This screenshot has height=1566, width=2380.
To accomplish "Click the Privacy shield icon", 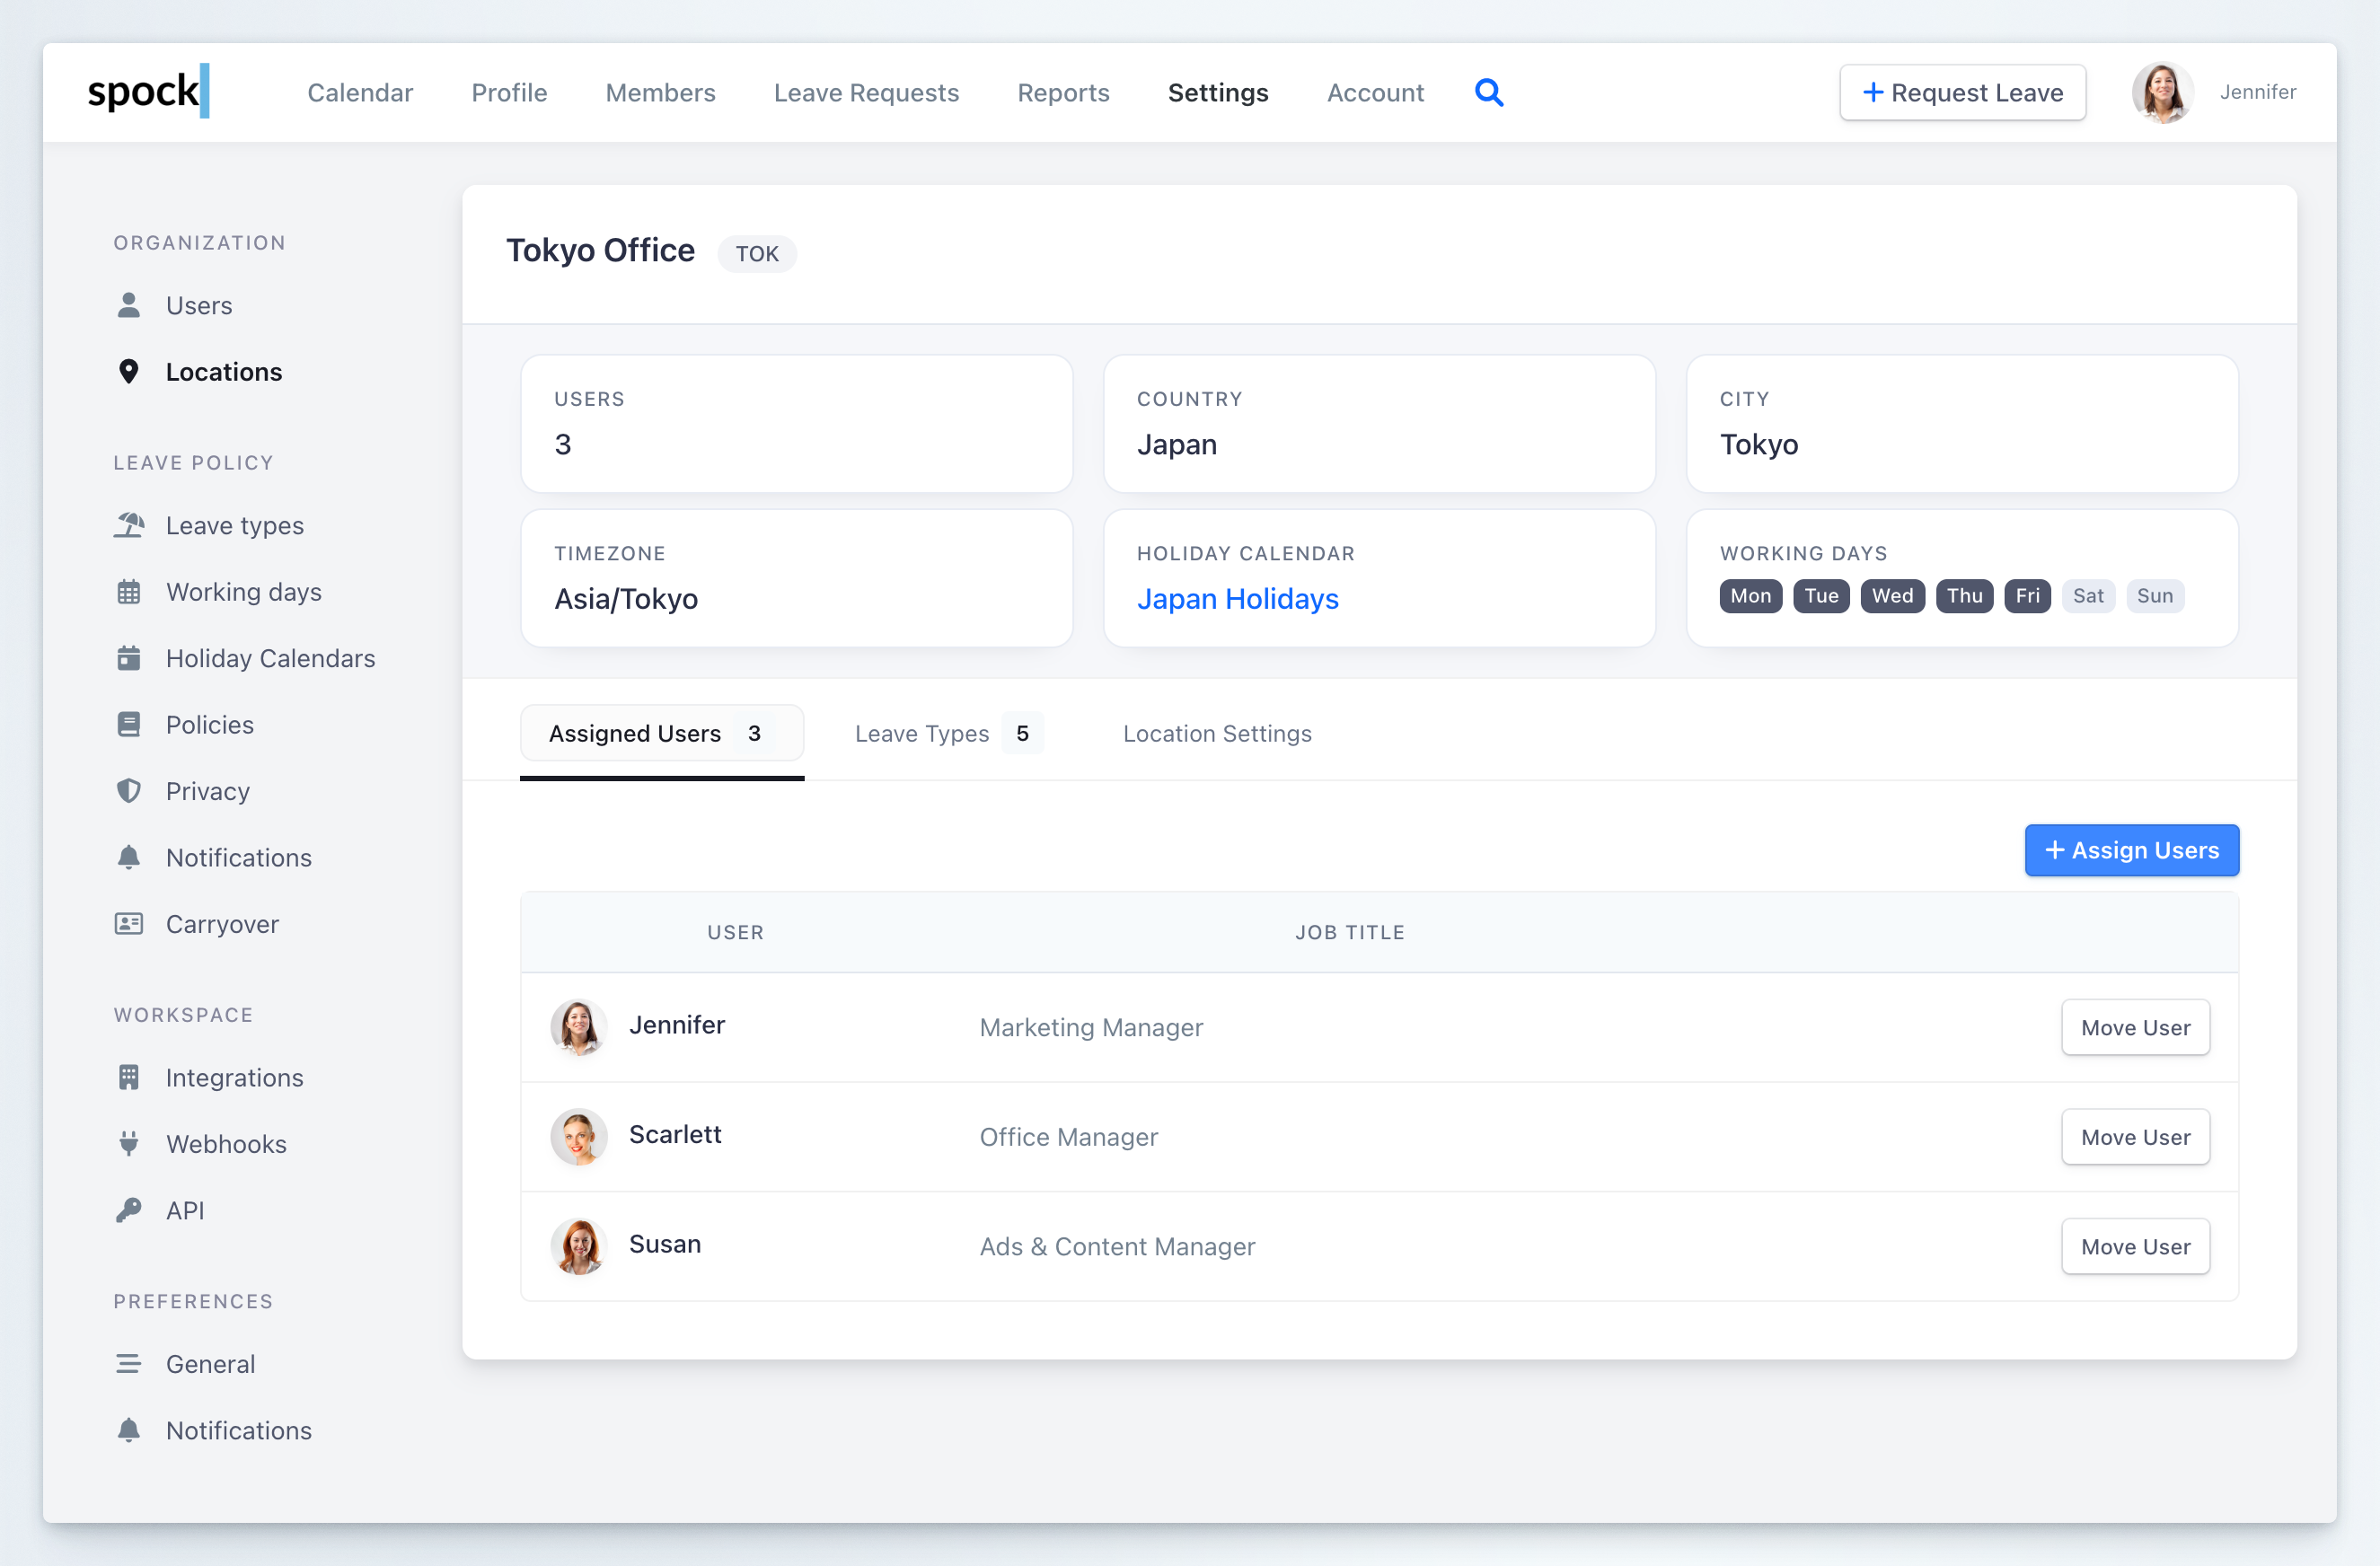I will pyautogui.click(x=129, y=790).
